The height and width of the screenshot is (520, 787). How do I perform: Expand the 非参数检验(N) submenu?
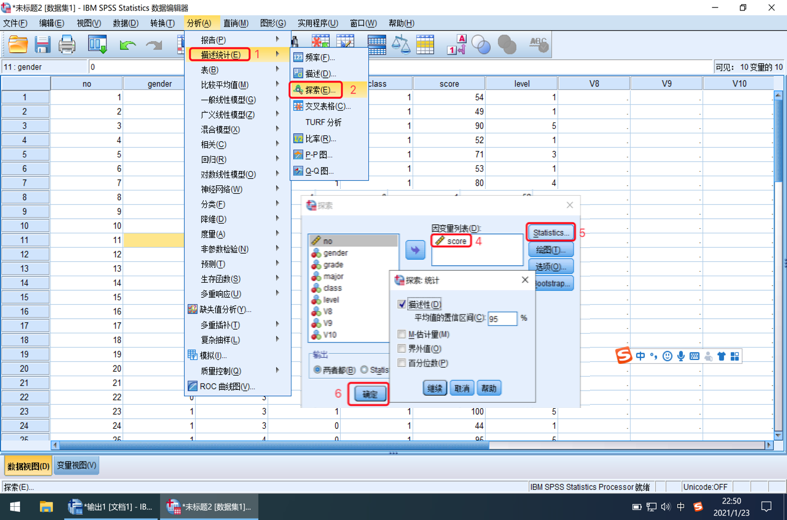click(238, 249)
